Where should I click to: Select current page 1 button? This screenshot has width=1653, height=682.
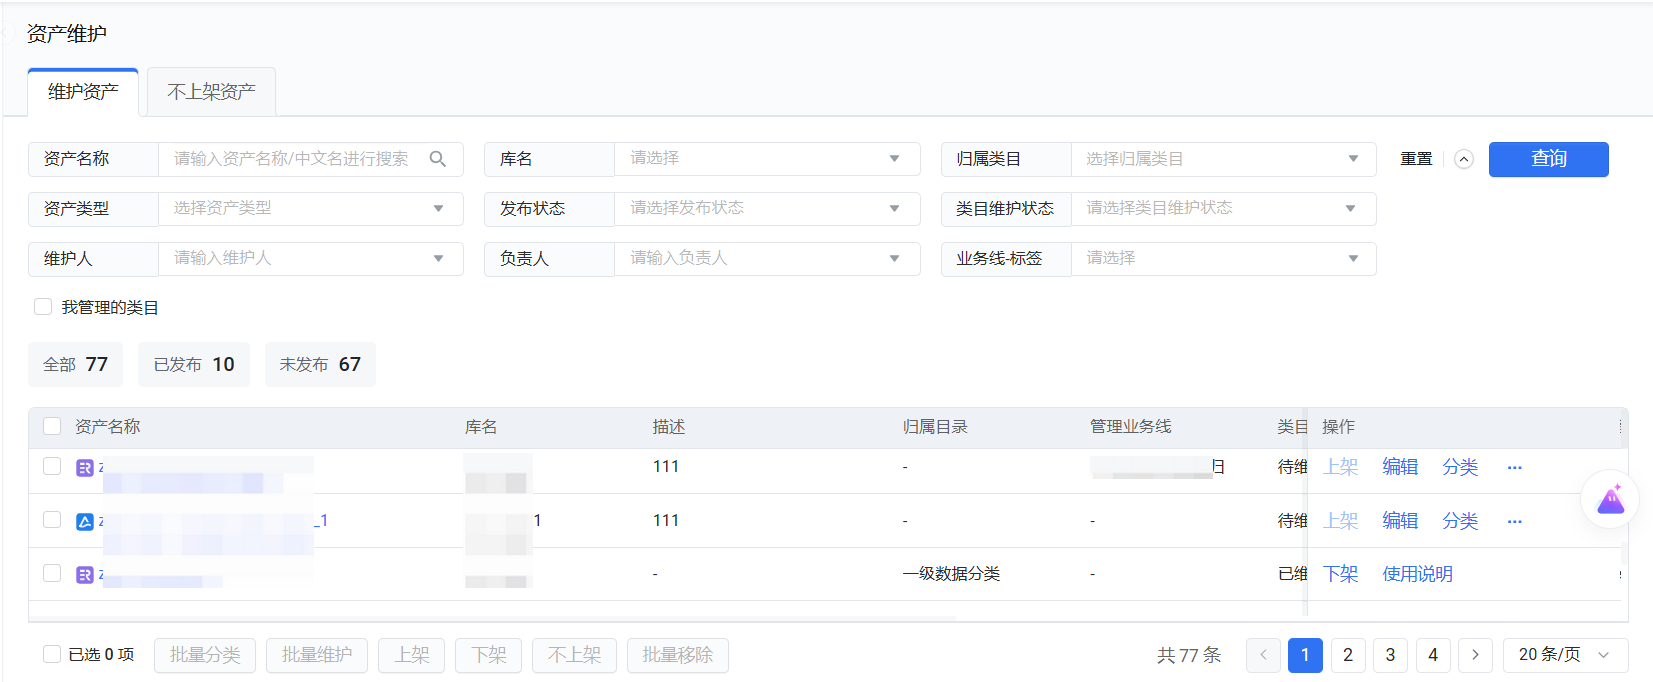pyautogui.click(x=1305, y=655)
